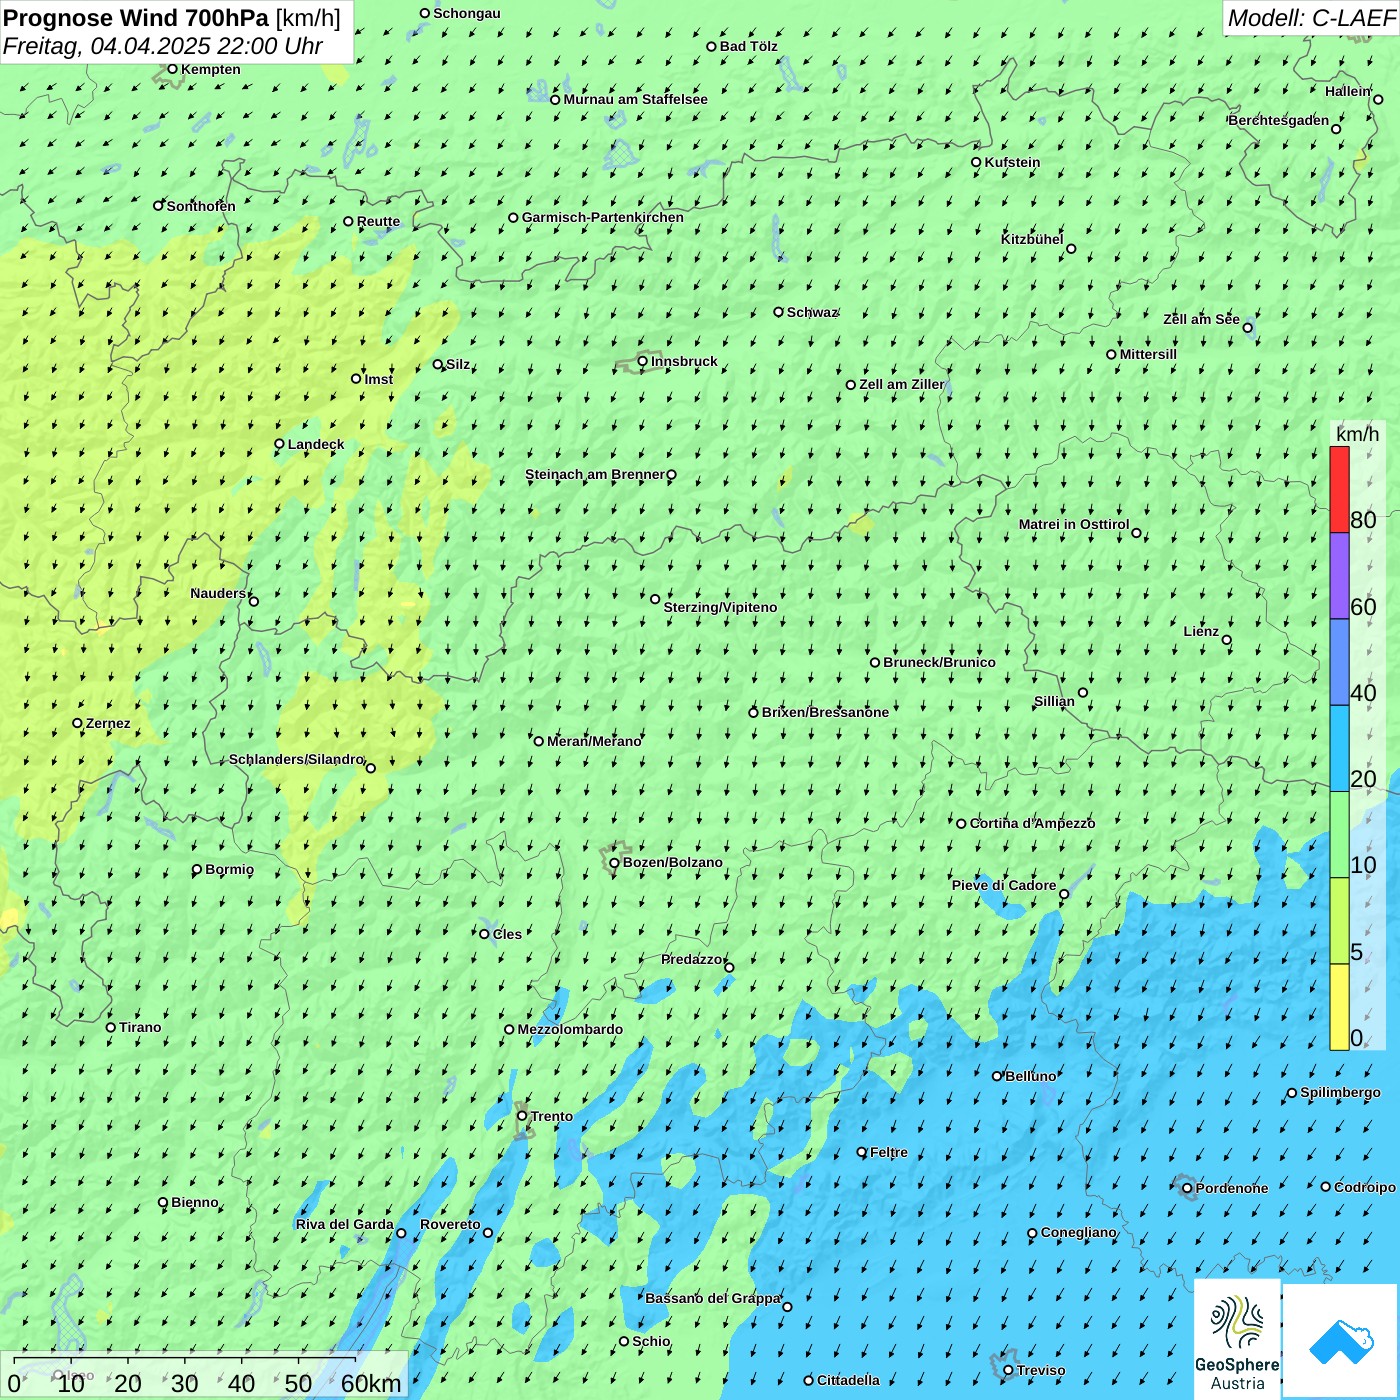Click the Sterzing/Vipiteno label
This screenshot has height=1400, width=1400.
click(x=720, y=607)
